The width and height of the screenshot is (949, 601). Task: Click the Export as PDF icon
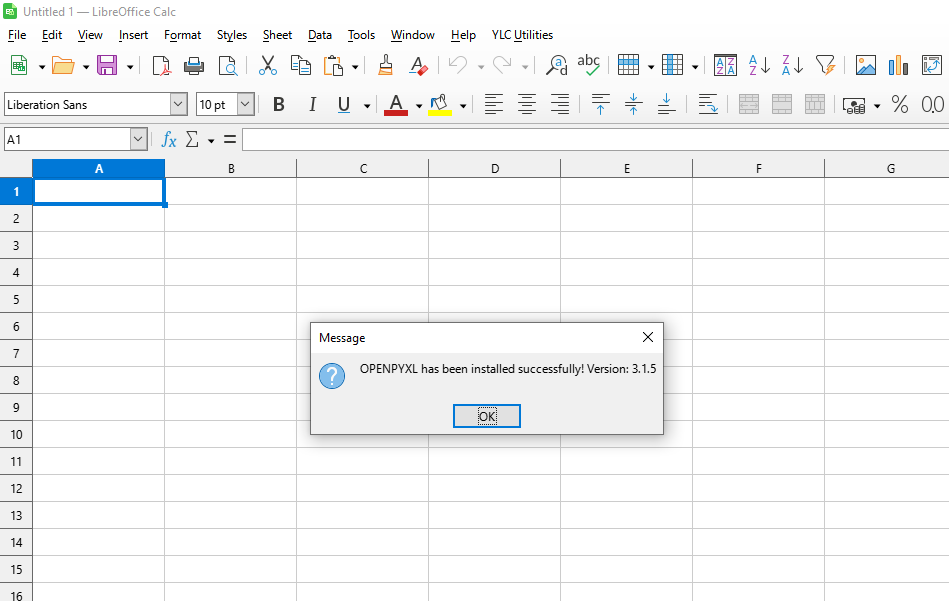pos(161,66)
